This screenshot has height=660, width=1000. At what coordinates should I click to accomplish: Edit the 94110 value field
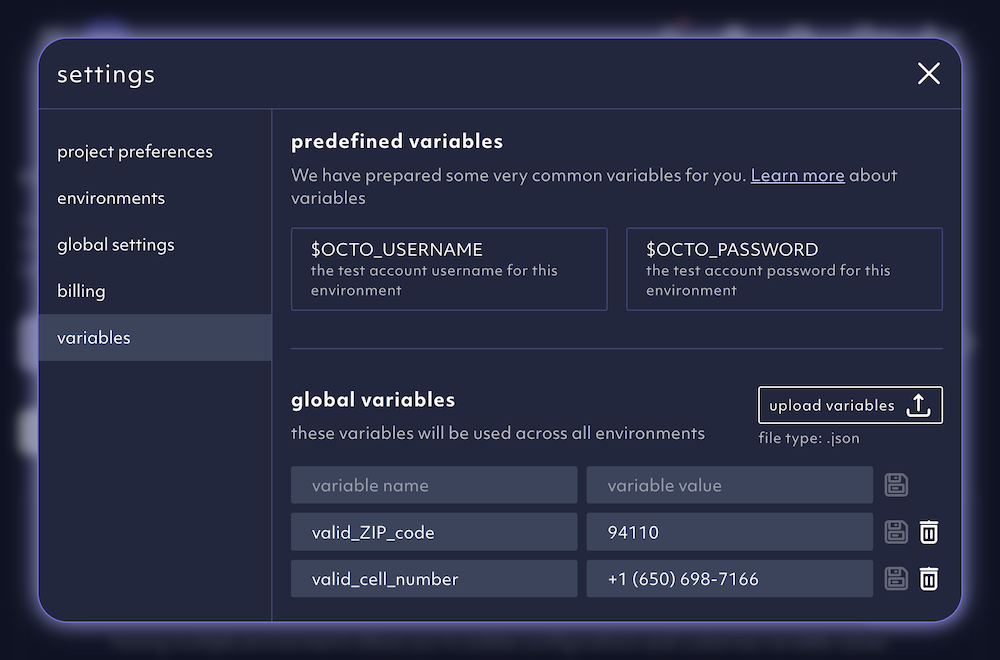pos(730,532)
